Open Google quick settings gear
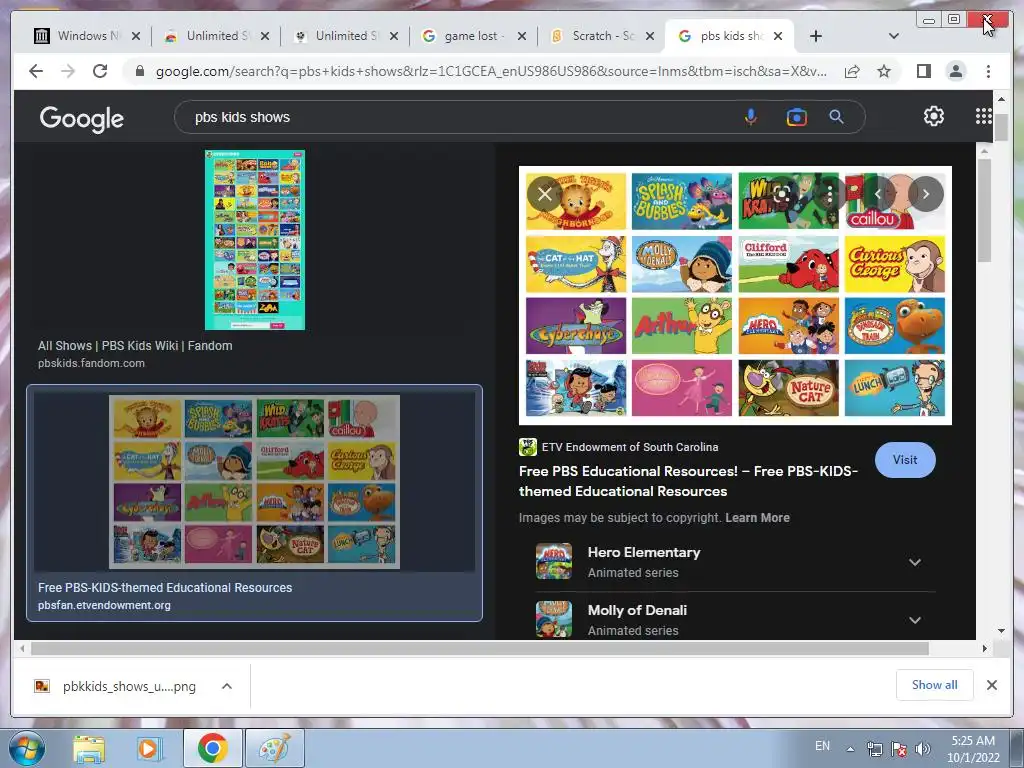The image size is (1024, 768). (933, 116)
